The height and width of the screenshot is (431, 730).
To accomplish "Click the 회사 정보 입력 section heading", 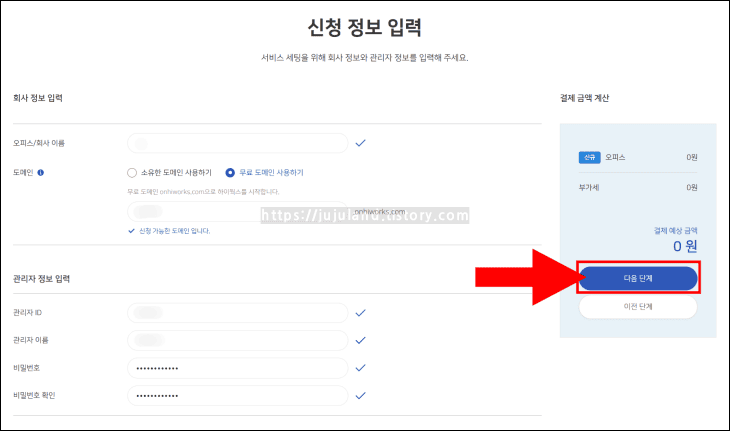I will 38,98.
